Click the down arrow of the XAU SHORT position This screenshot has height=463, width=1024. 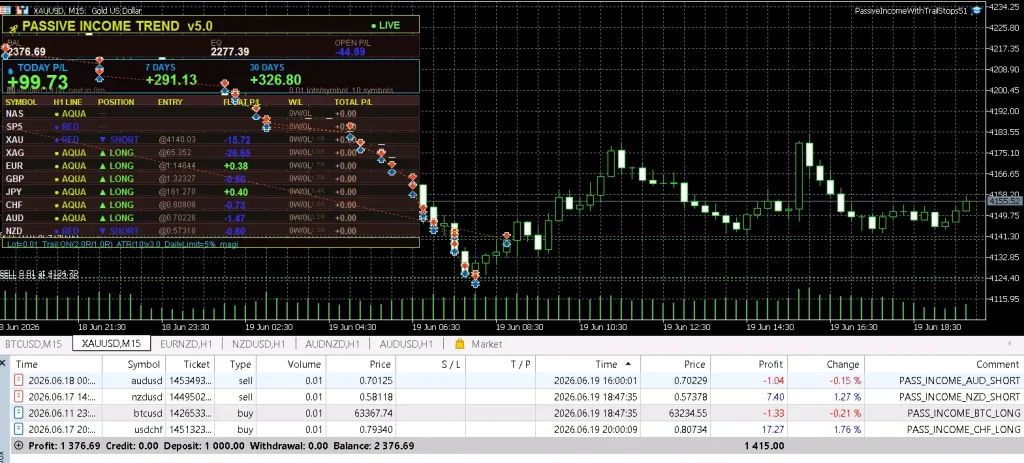pyautogui.click(x=103, y=140)
